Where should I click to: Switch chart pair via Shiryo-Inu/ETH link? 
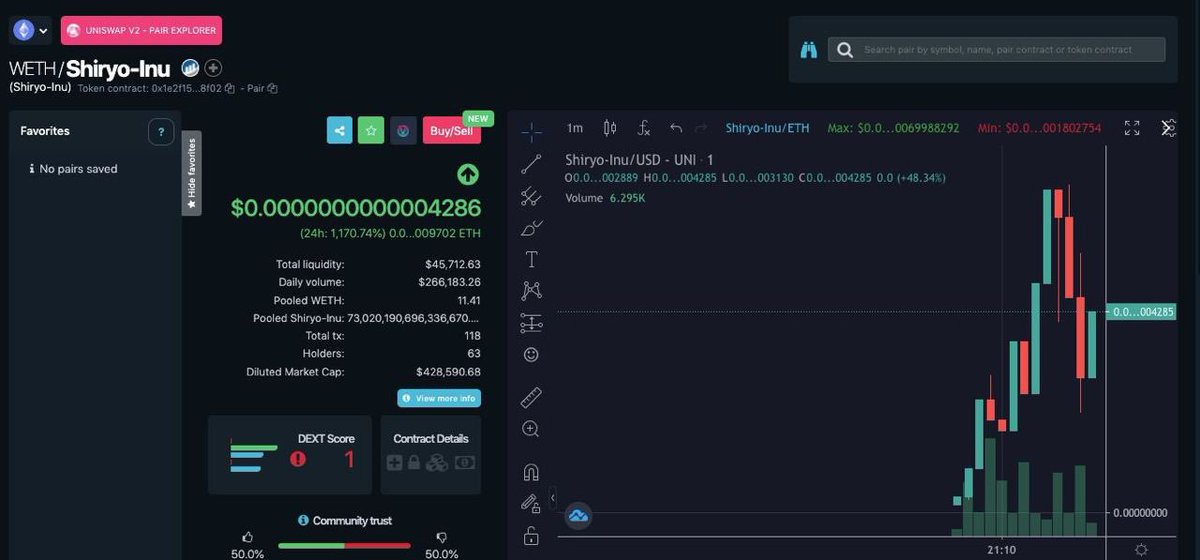[x=768, y=128]
